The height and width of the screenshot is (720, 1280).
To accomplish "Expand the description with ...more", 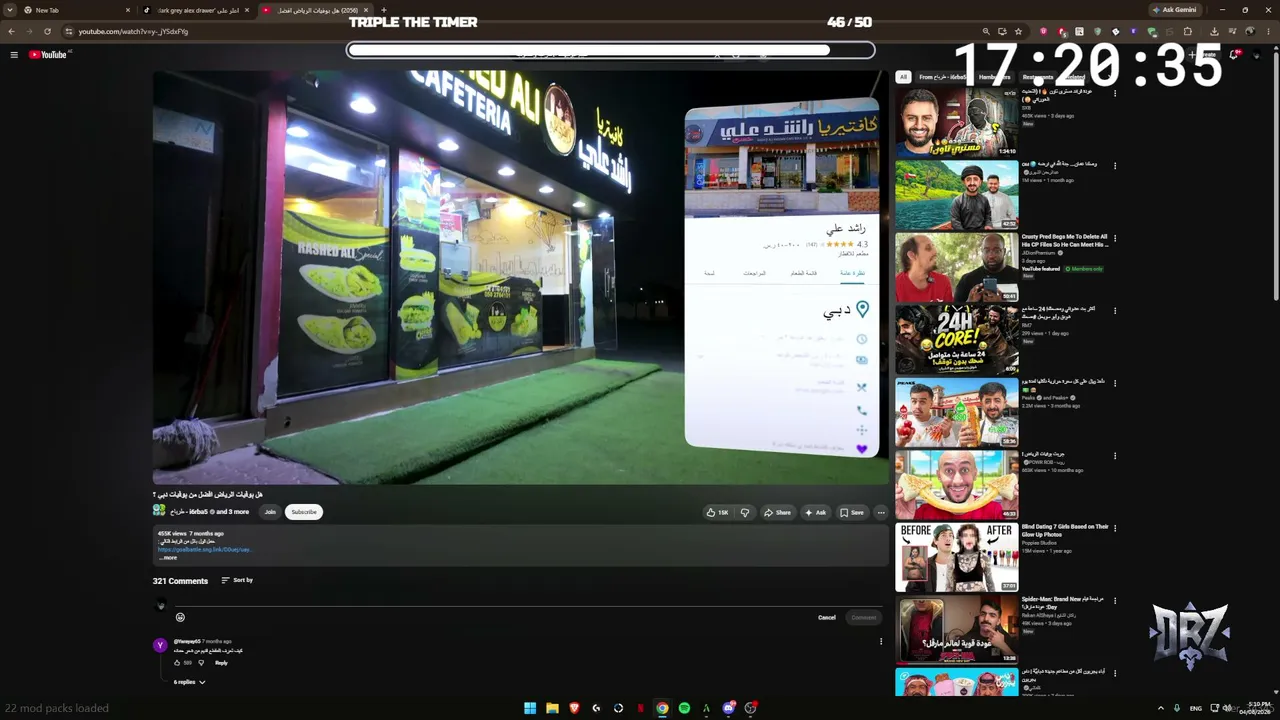I will point(167,558).
